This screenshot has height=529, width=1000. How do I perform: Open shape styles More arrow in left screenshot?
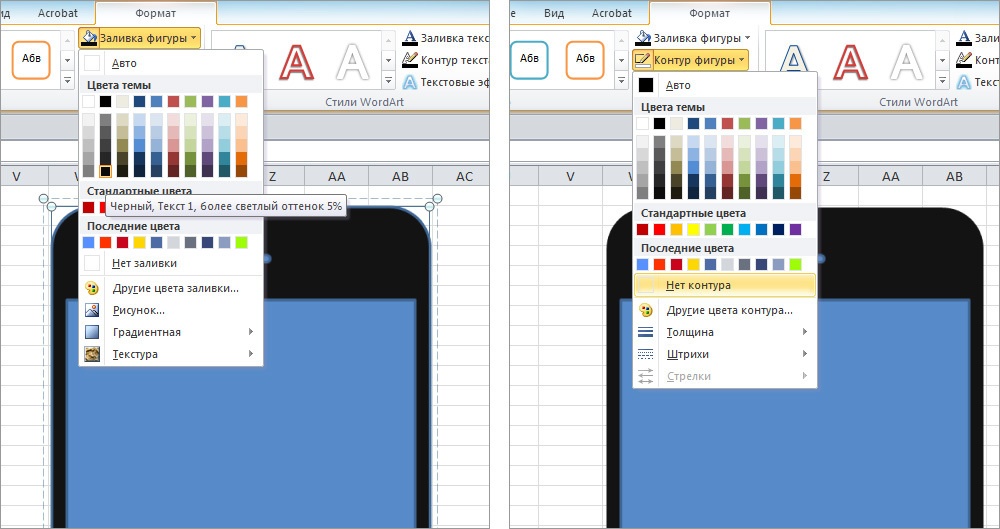click(x=67, y=81)
